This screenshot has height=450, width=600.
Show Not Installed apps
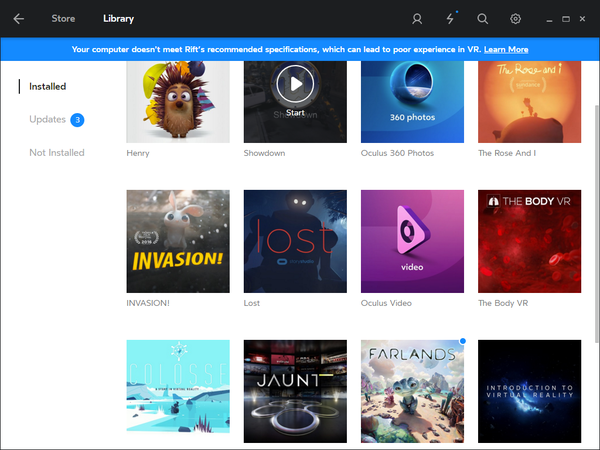[57, 153]
